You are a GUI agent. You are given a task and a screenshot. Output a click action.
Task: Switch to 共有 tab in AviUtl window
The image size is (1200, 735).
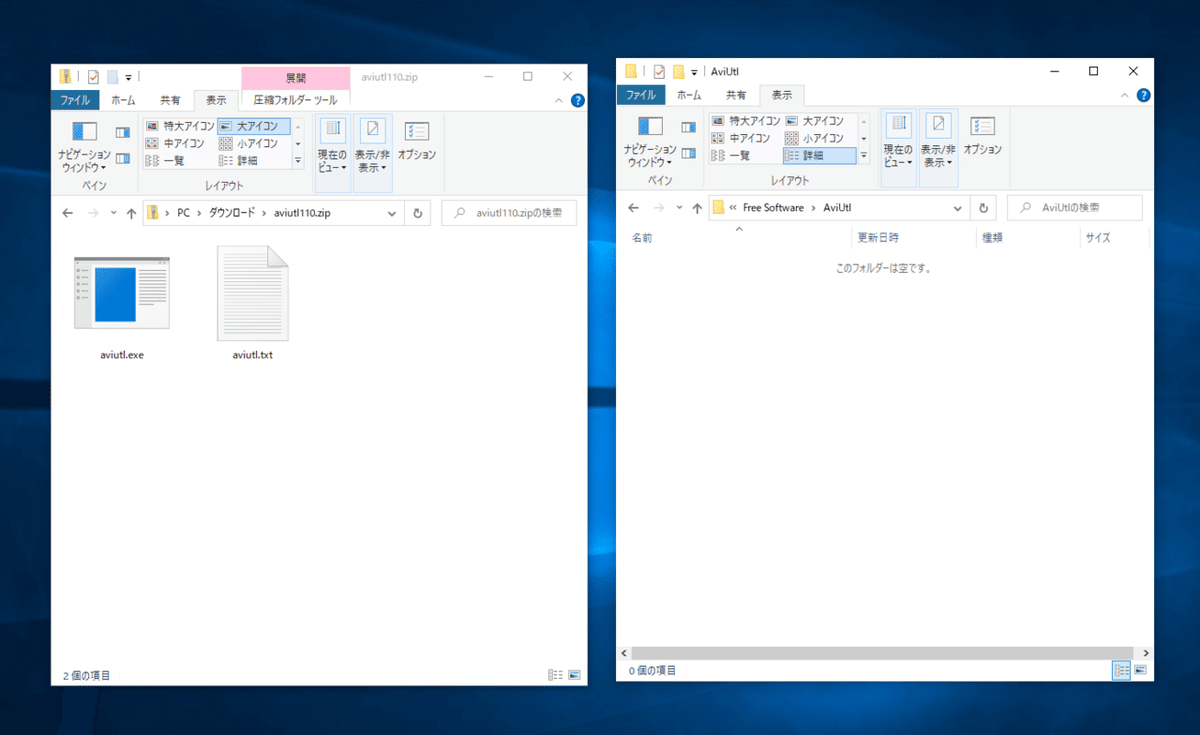[736, 95]
